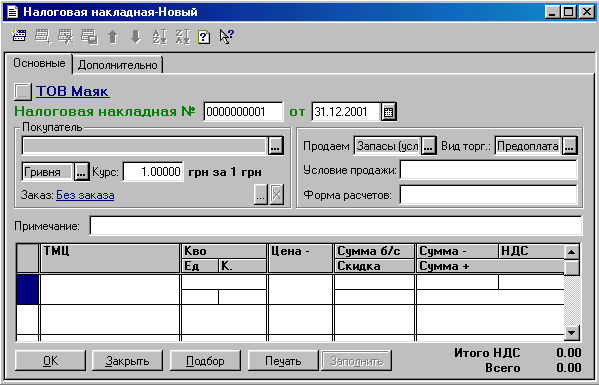Move row down with arrow icon
This screenshot has height=385, width=599.
tap(136, 37)
